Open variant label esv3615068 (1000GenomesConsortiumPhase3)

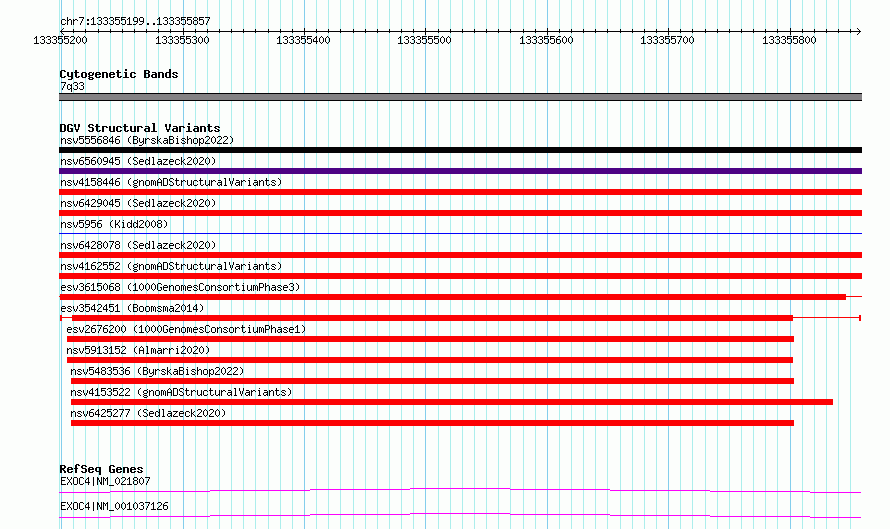coord(180,287)
